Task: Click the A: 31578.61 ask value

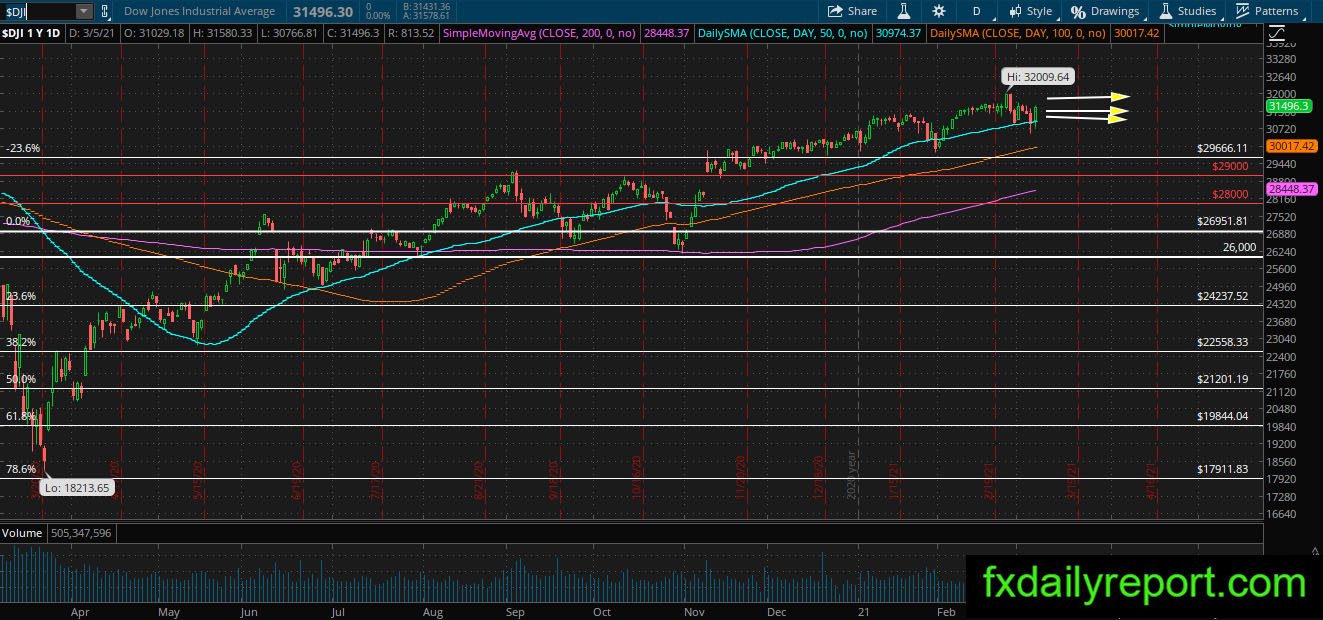Action: click(427, 16)
